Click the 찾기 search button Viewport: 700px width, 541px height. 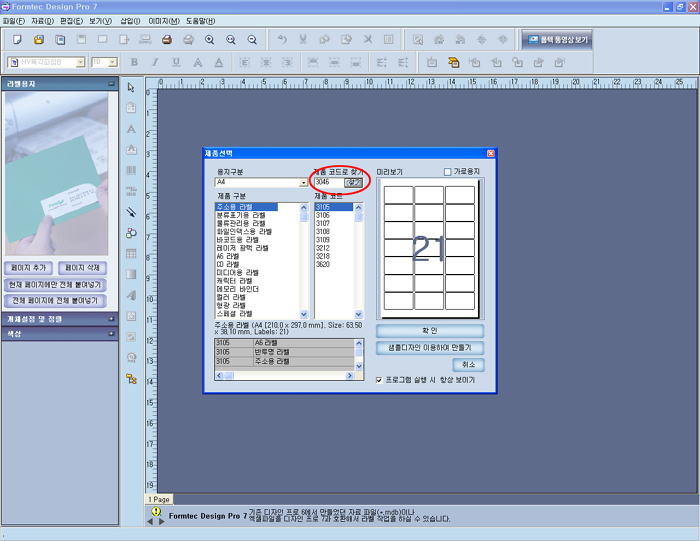(354, 183)
